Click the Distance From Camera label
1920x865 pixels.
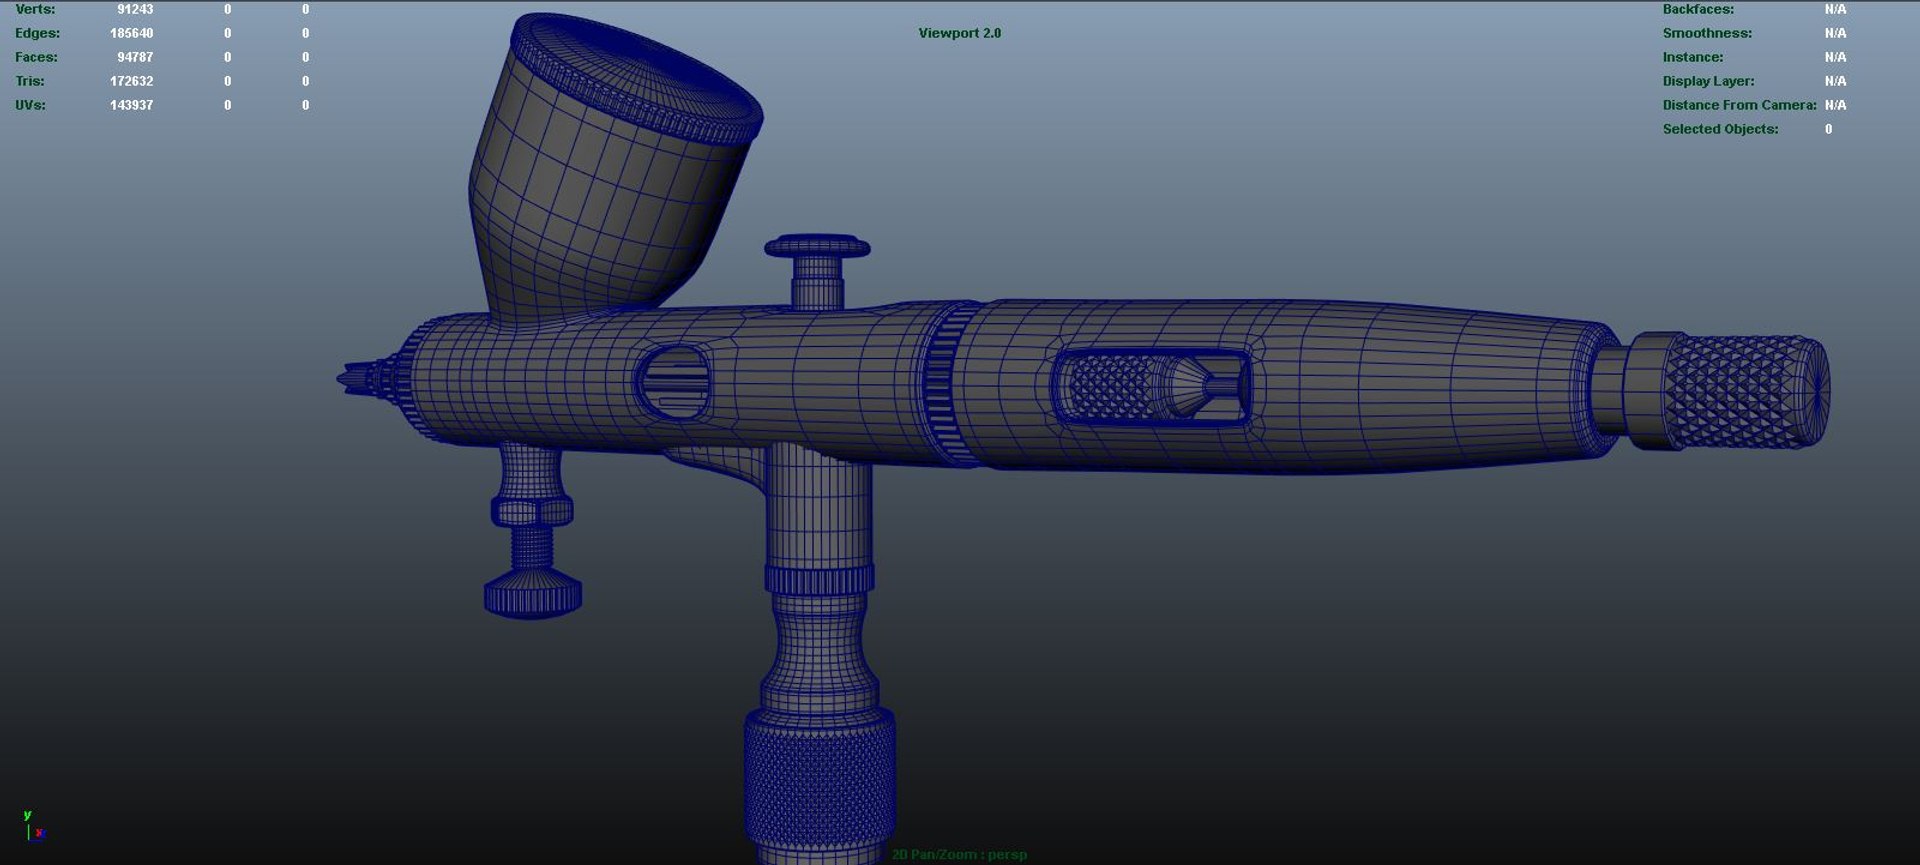click(1739, 105)
